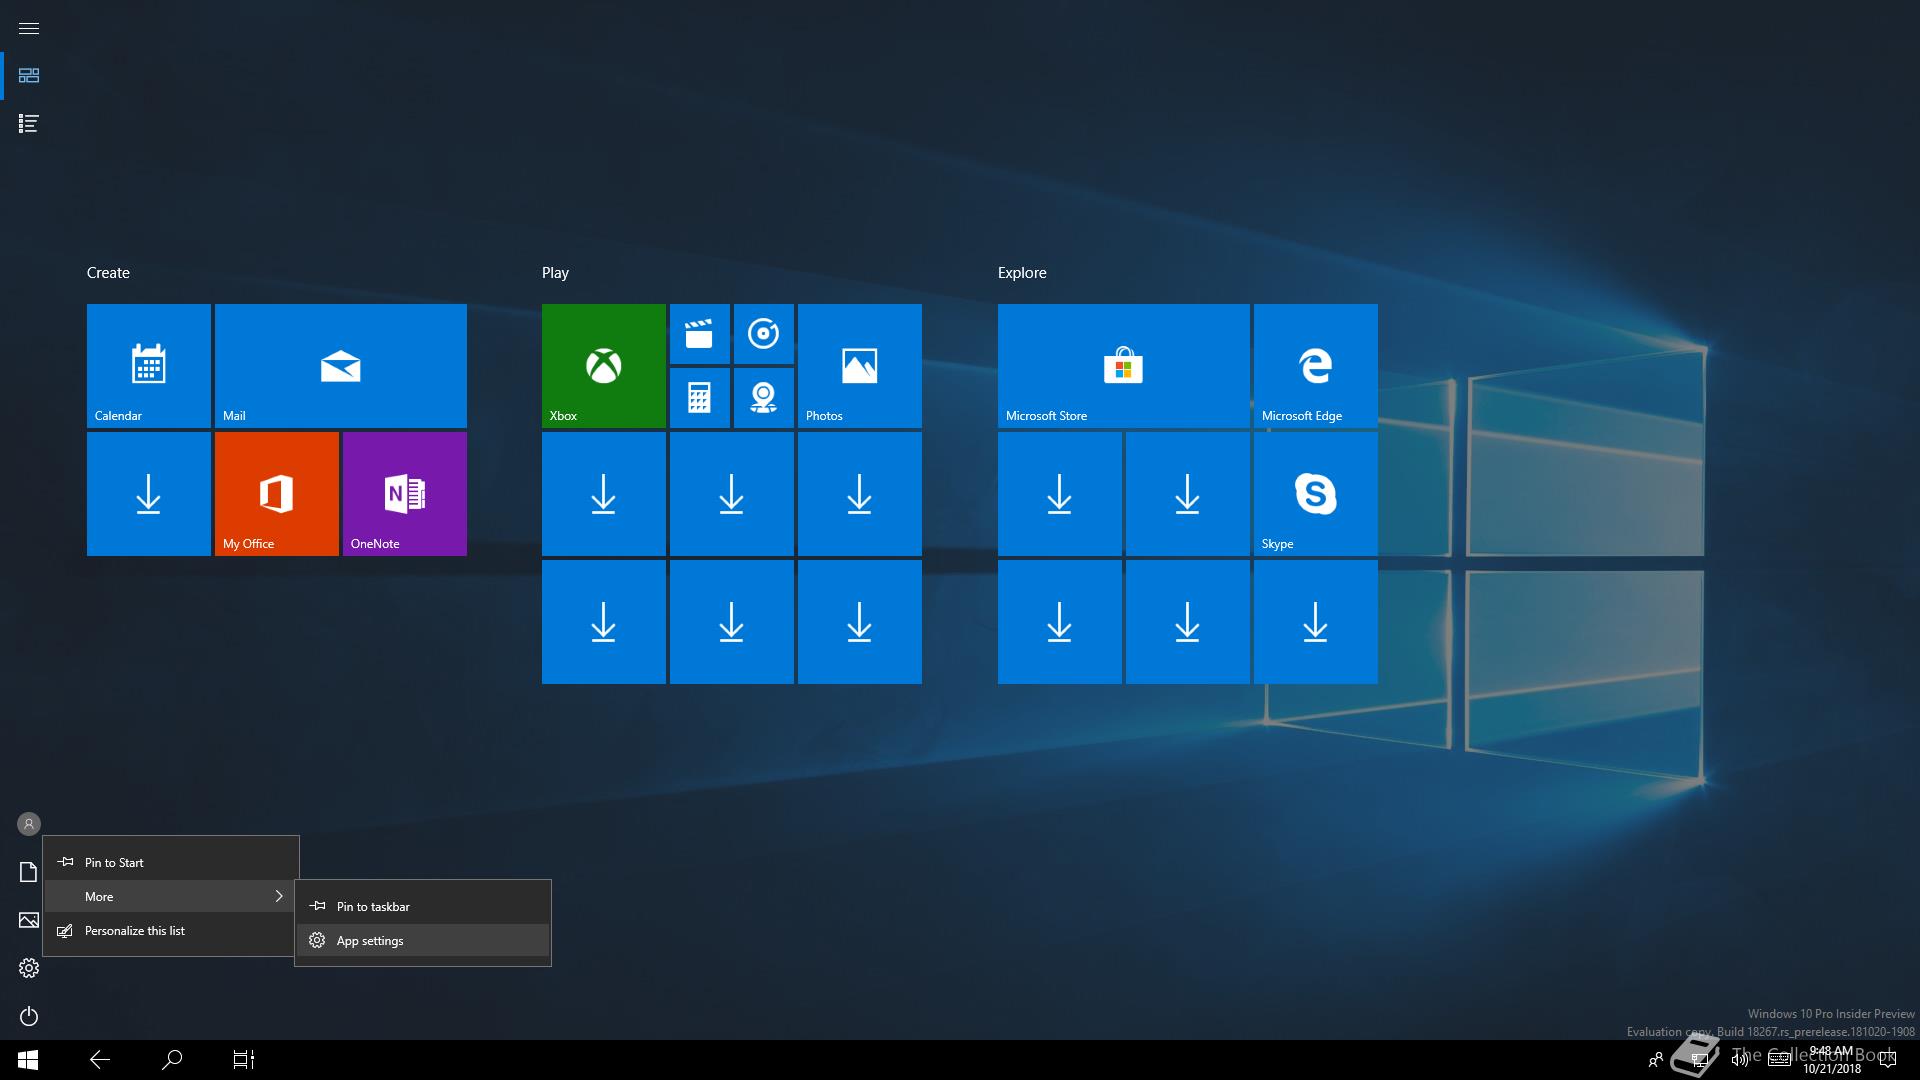Open the touch keyboard tray icon

1779,1060
